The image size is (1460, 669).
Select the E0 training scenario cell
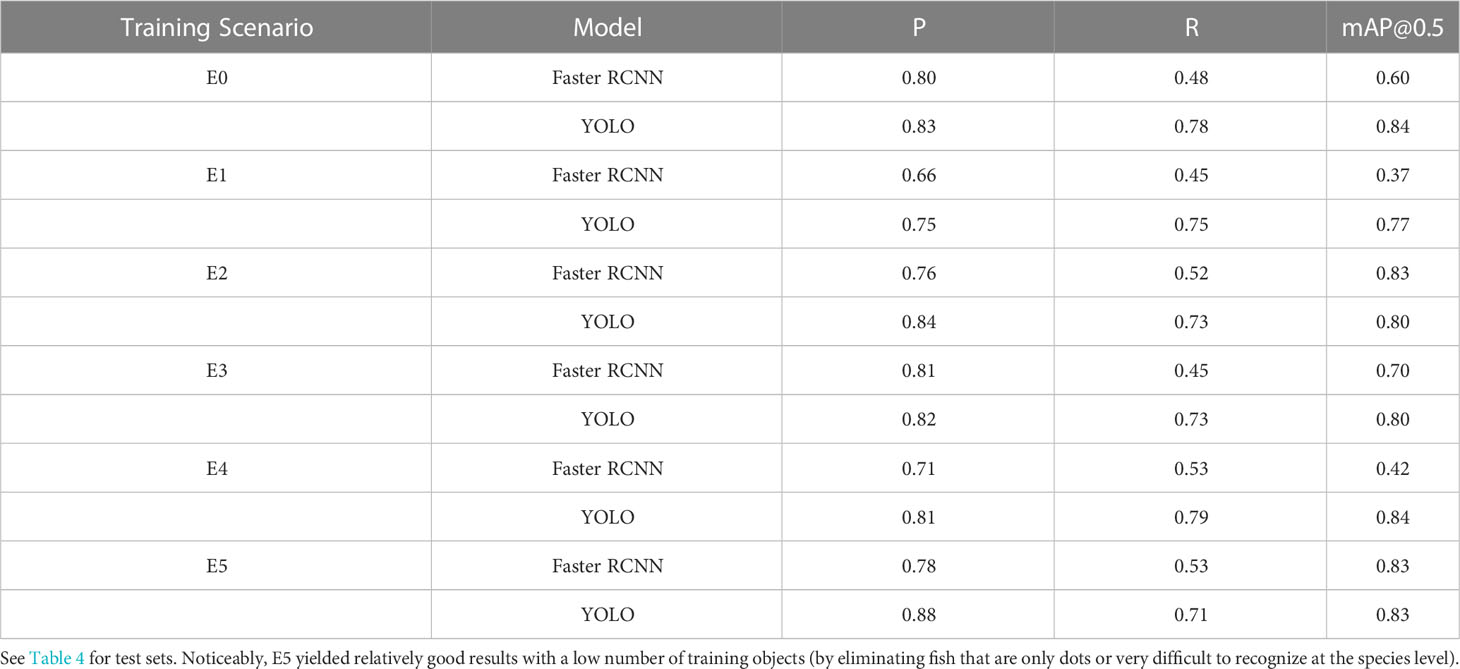[216, 77]
